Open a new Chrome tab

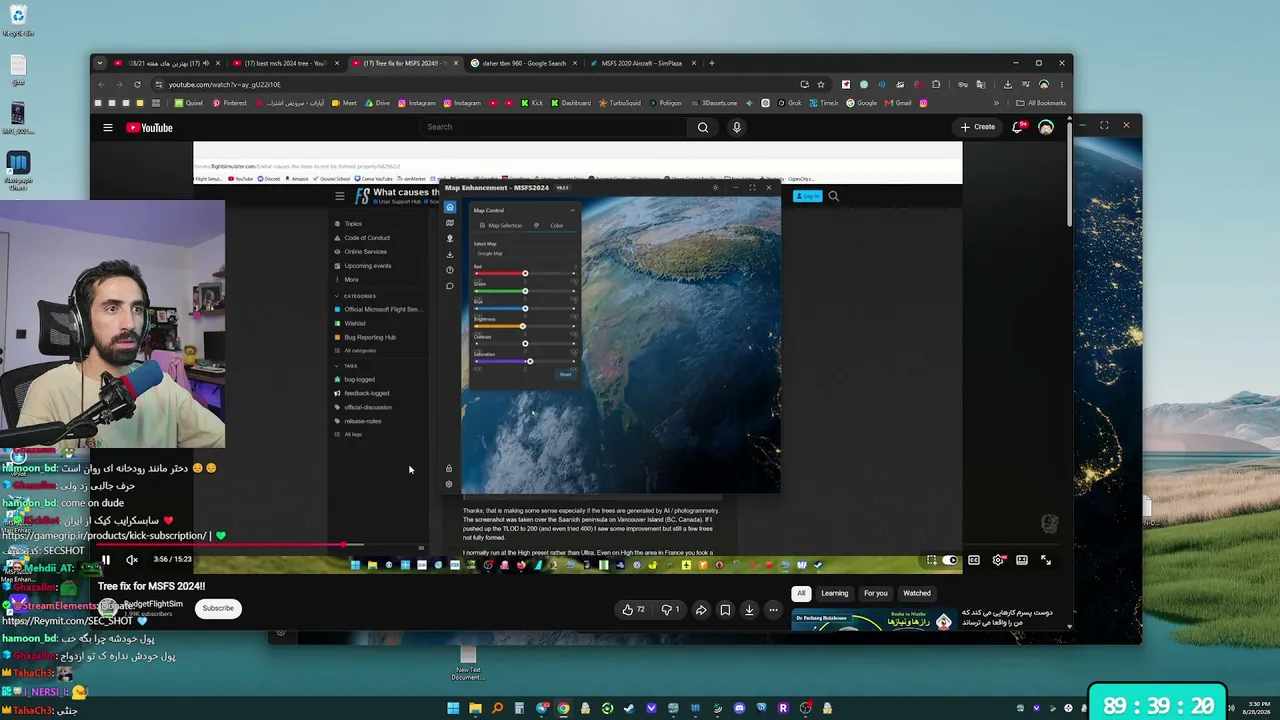[x=712, y=63]
